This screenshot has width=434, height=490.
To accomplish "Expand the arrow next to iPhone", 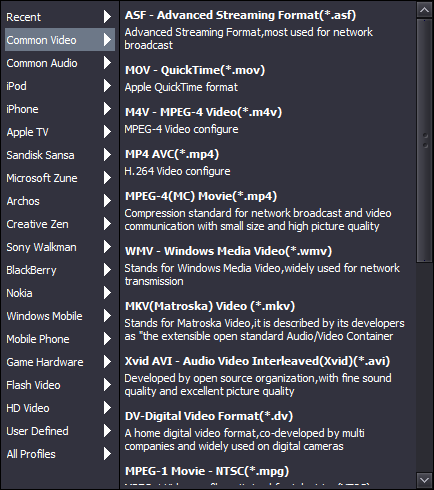I will (107, 109).
